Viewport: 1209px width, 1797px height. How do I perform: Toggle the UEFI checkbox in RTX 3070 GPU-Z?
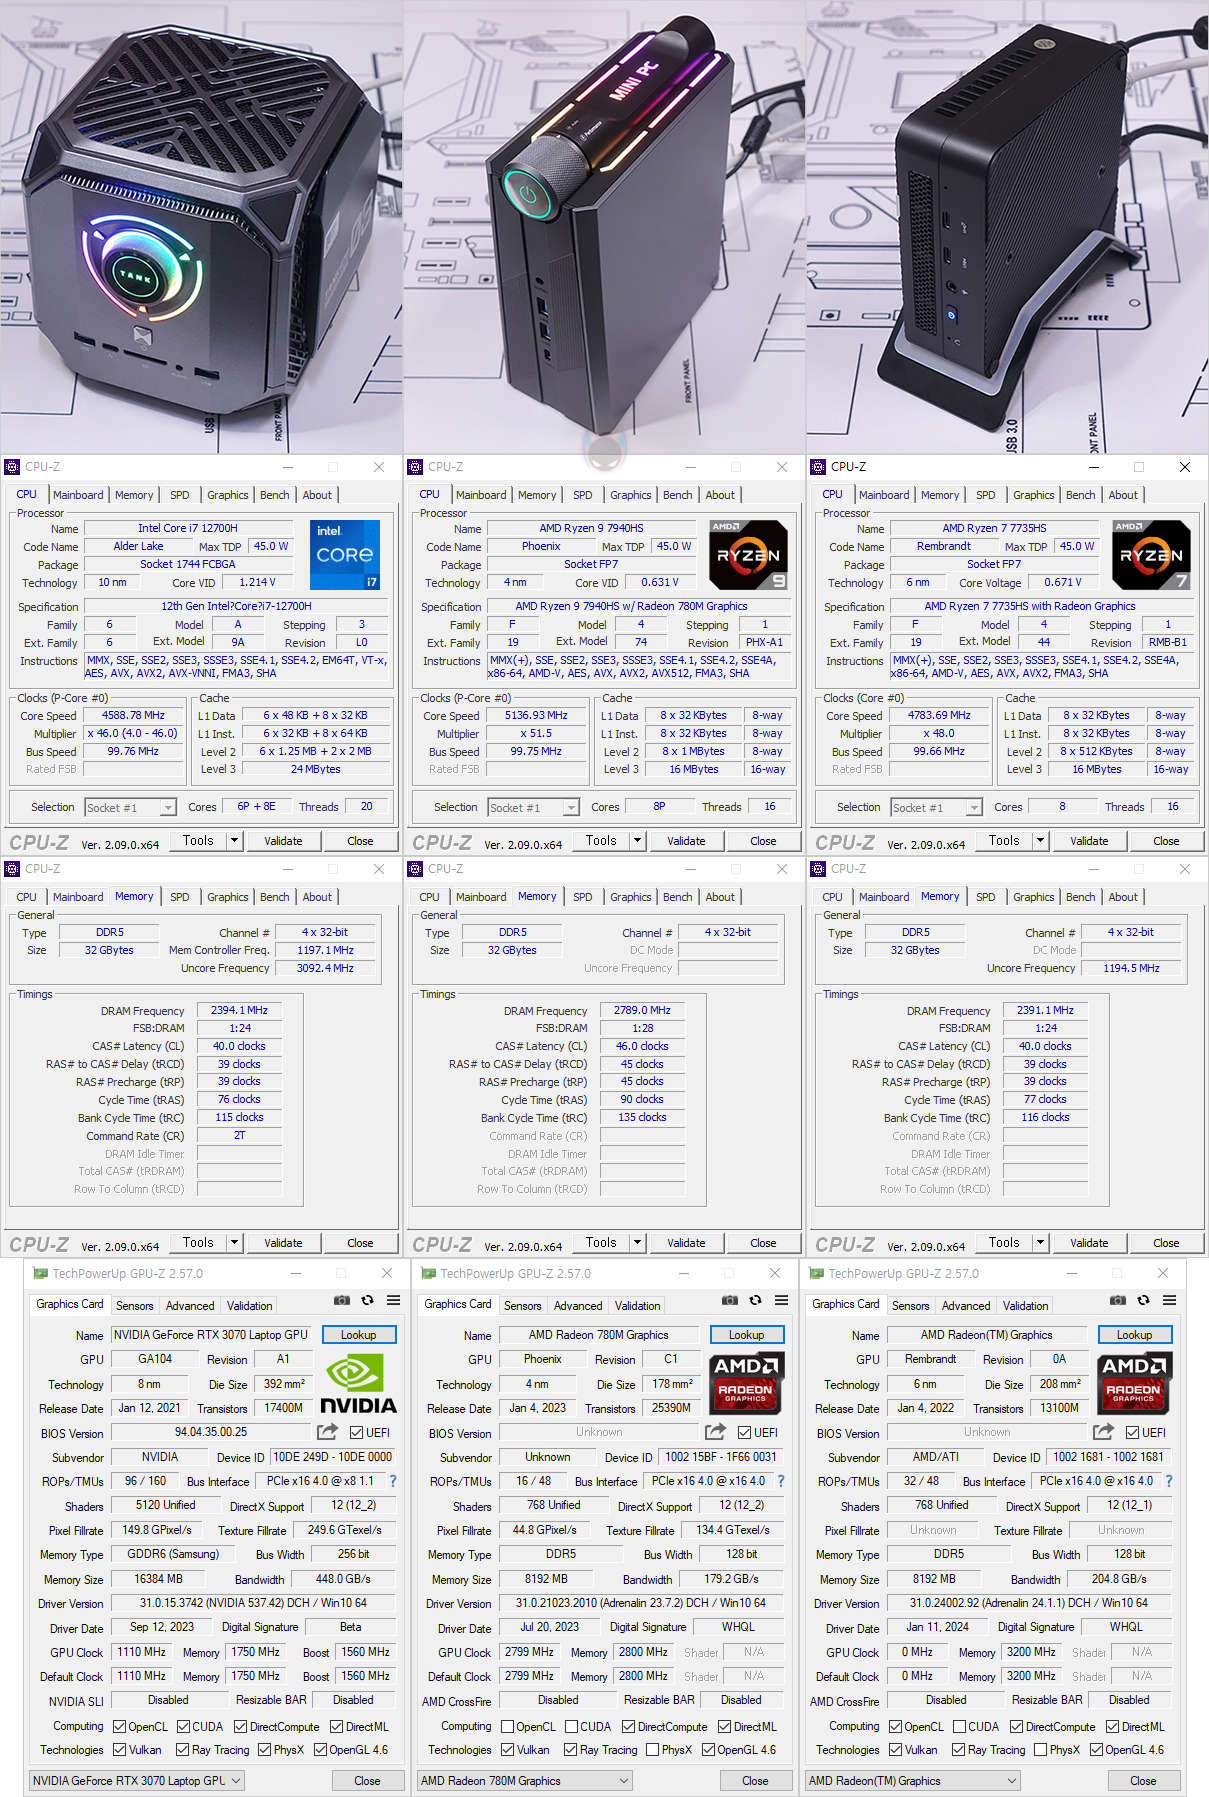(356, 1433)
